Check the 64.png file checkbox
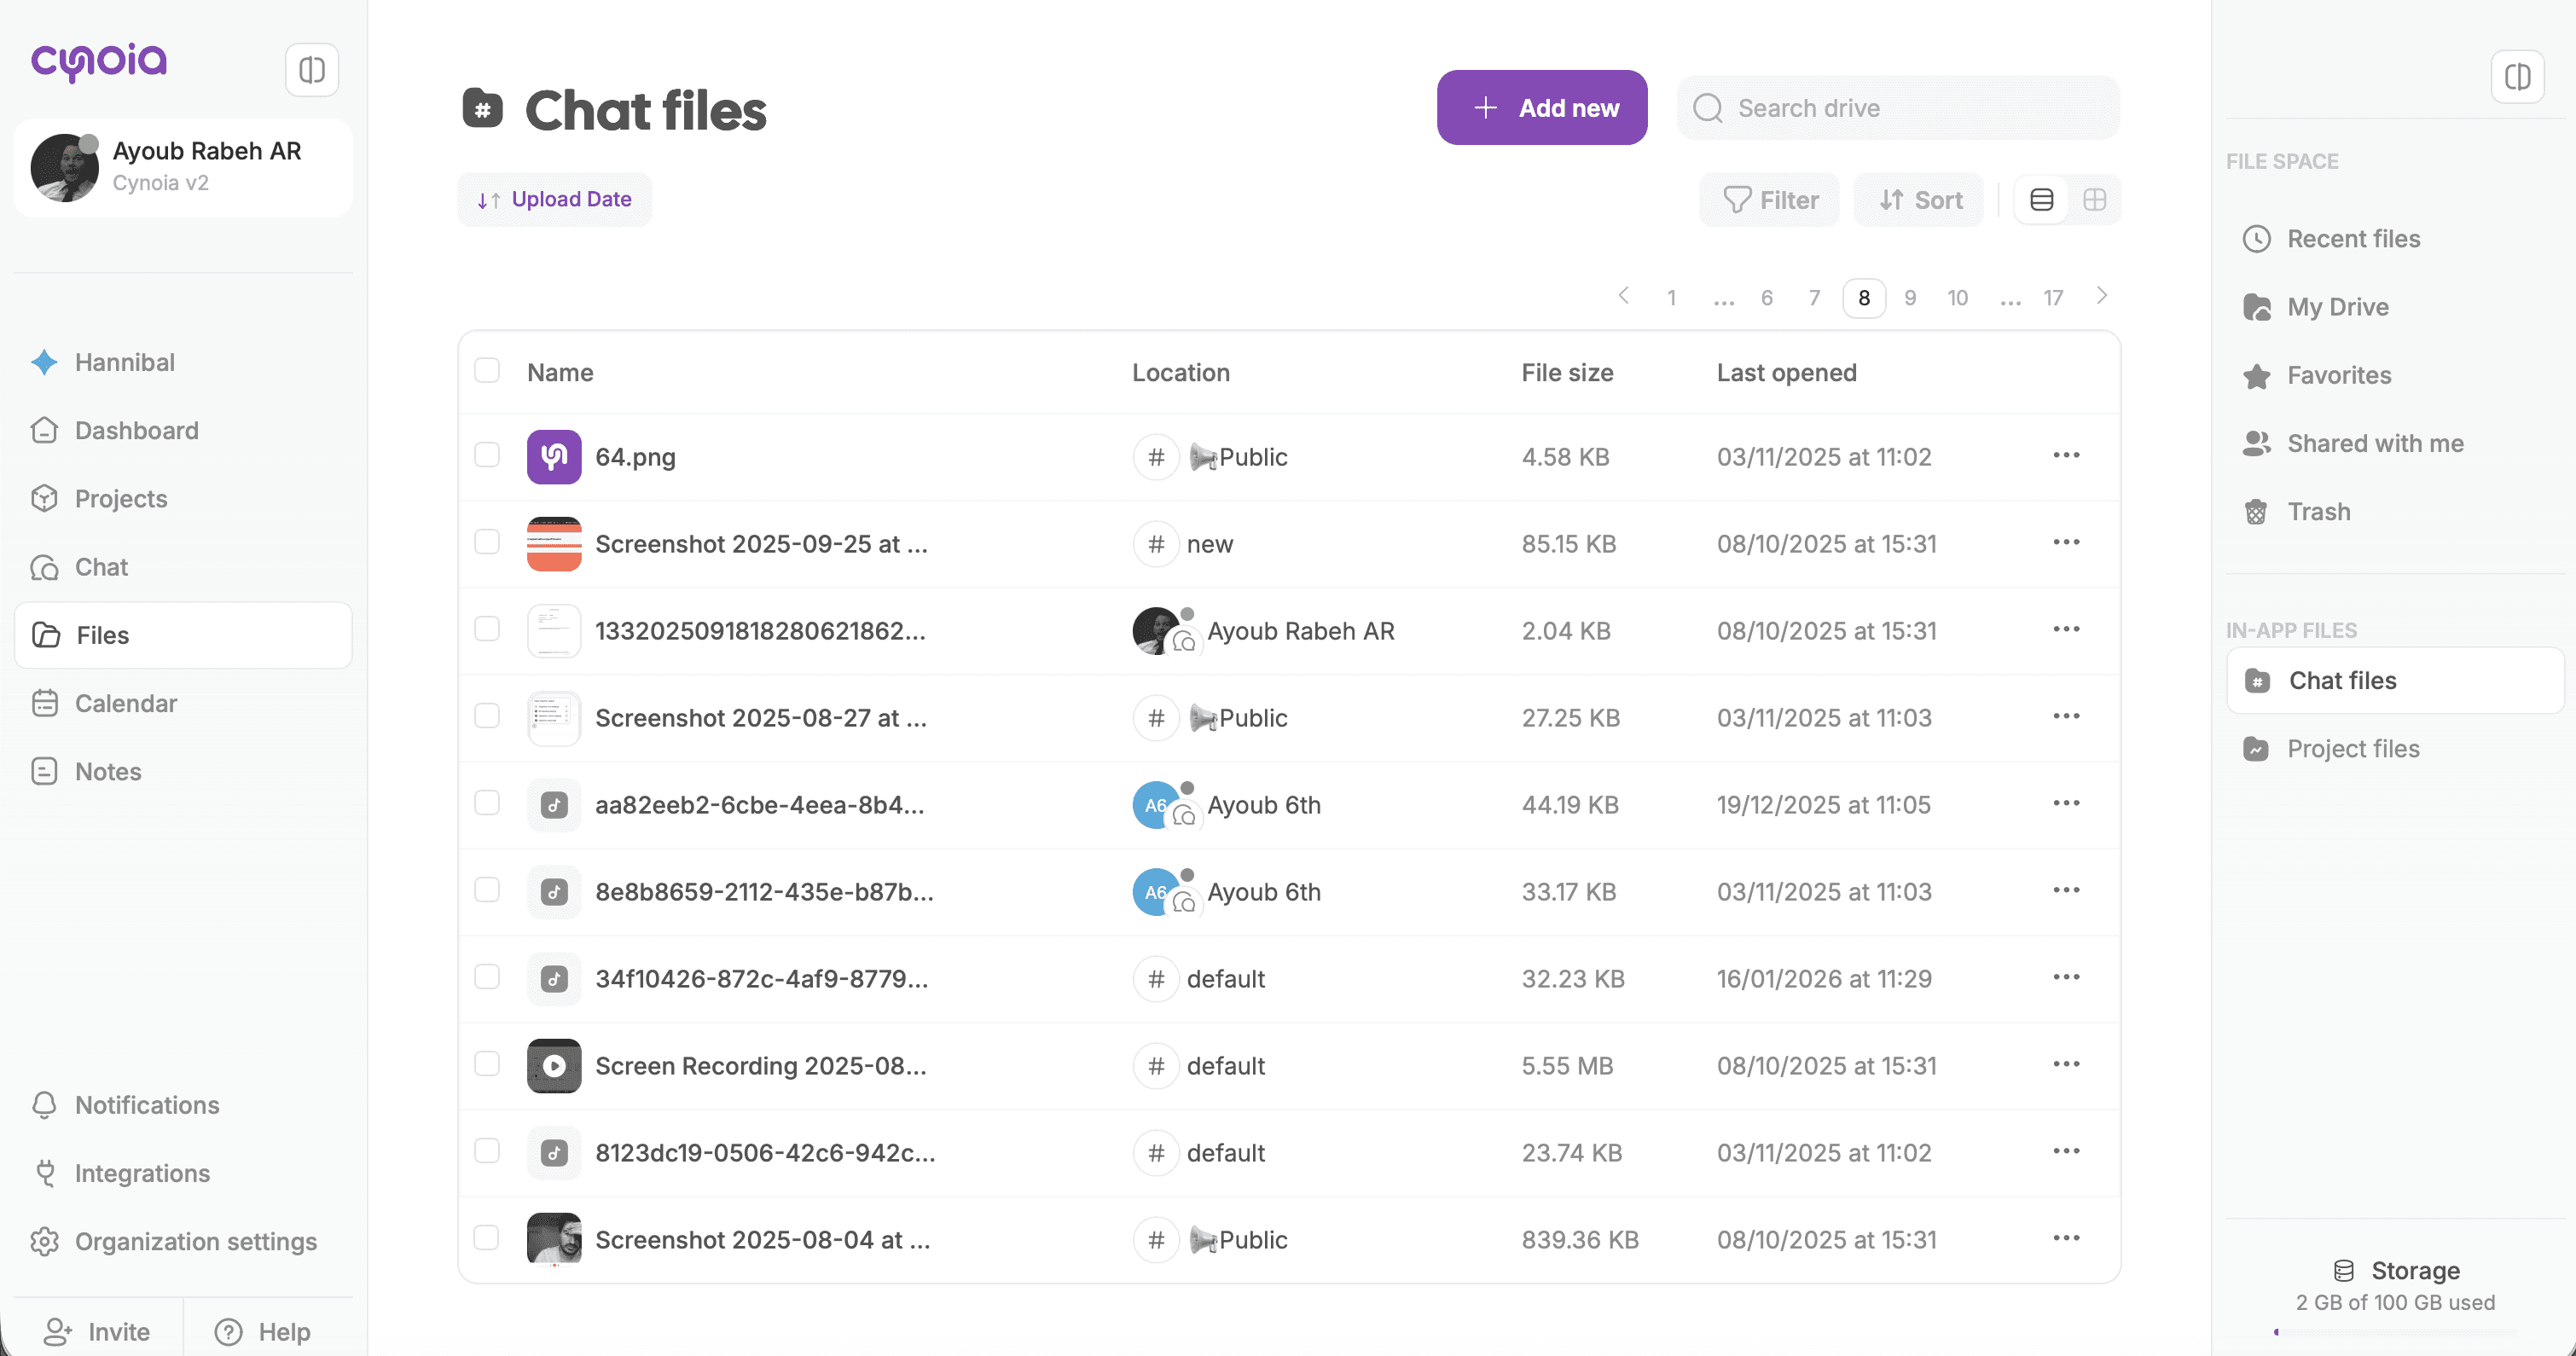 [x=487, y=455]
